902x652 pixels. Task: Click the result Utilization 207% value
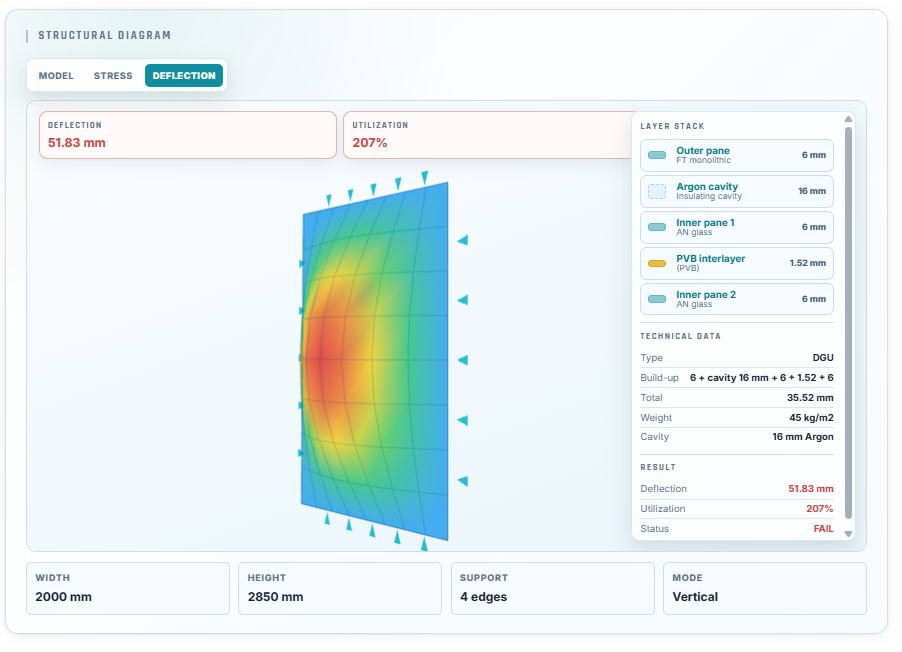pos(819,509)
